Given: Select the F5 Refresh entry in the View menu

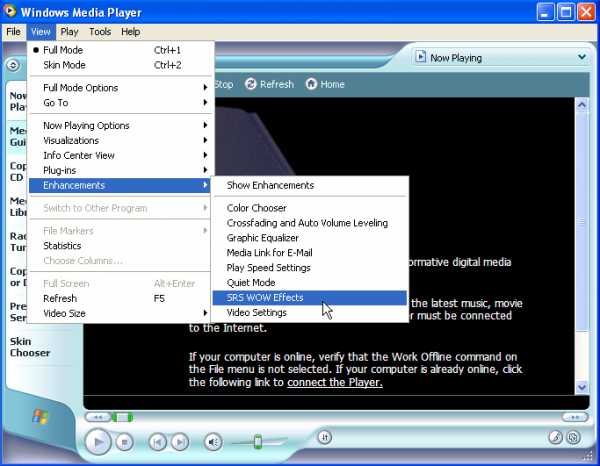Looking at the screenshot, I should pyautogui.click(x=120, y=298).
